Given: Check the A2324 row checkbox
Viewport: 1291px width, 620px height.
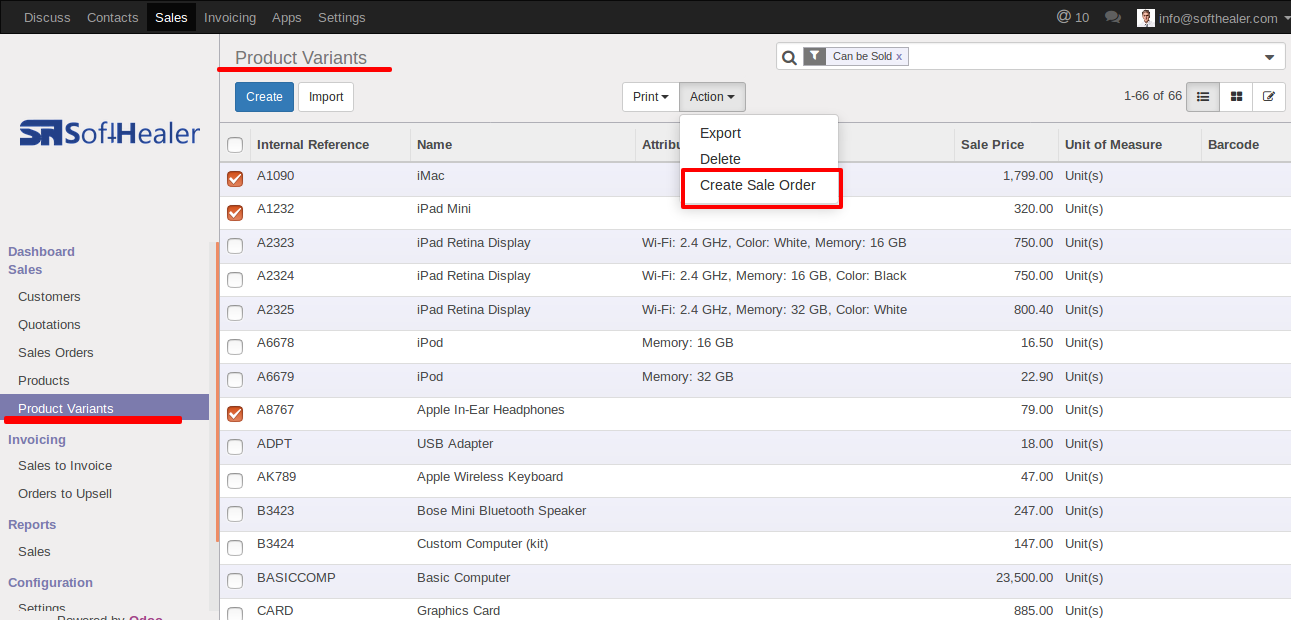Looking at the screenshot, I should [235, 279].
